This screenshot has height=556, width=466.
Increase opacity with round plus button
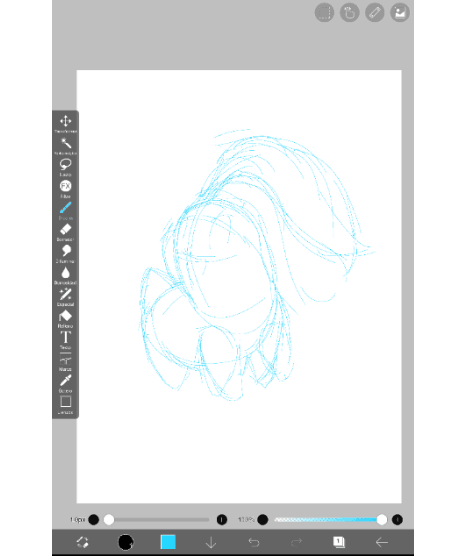coord(397,520)
